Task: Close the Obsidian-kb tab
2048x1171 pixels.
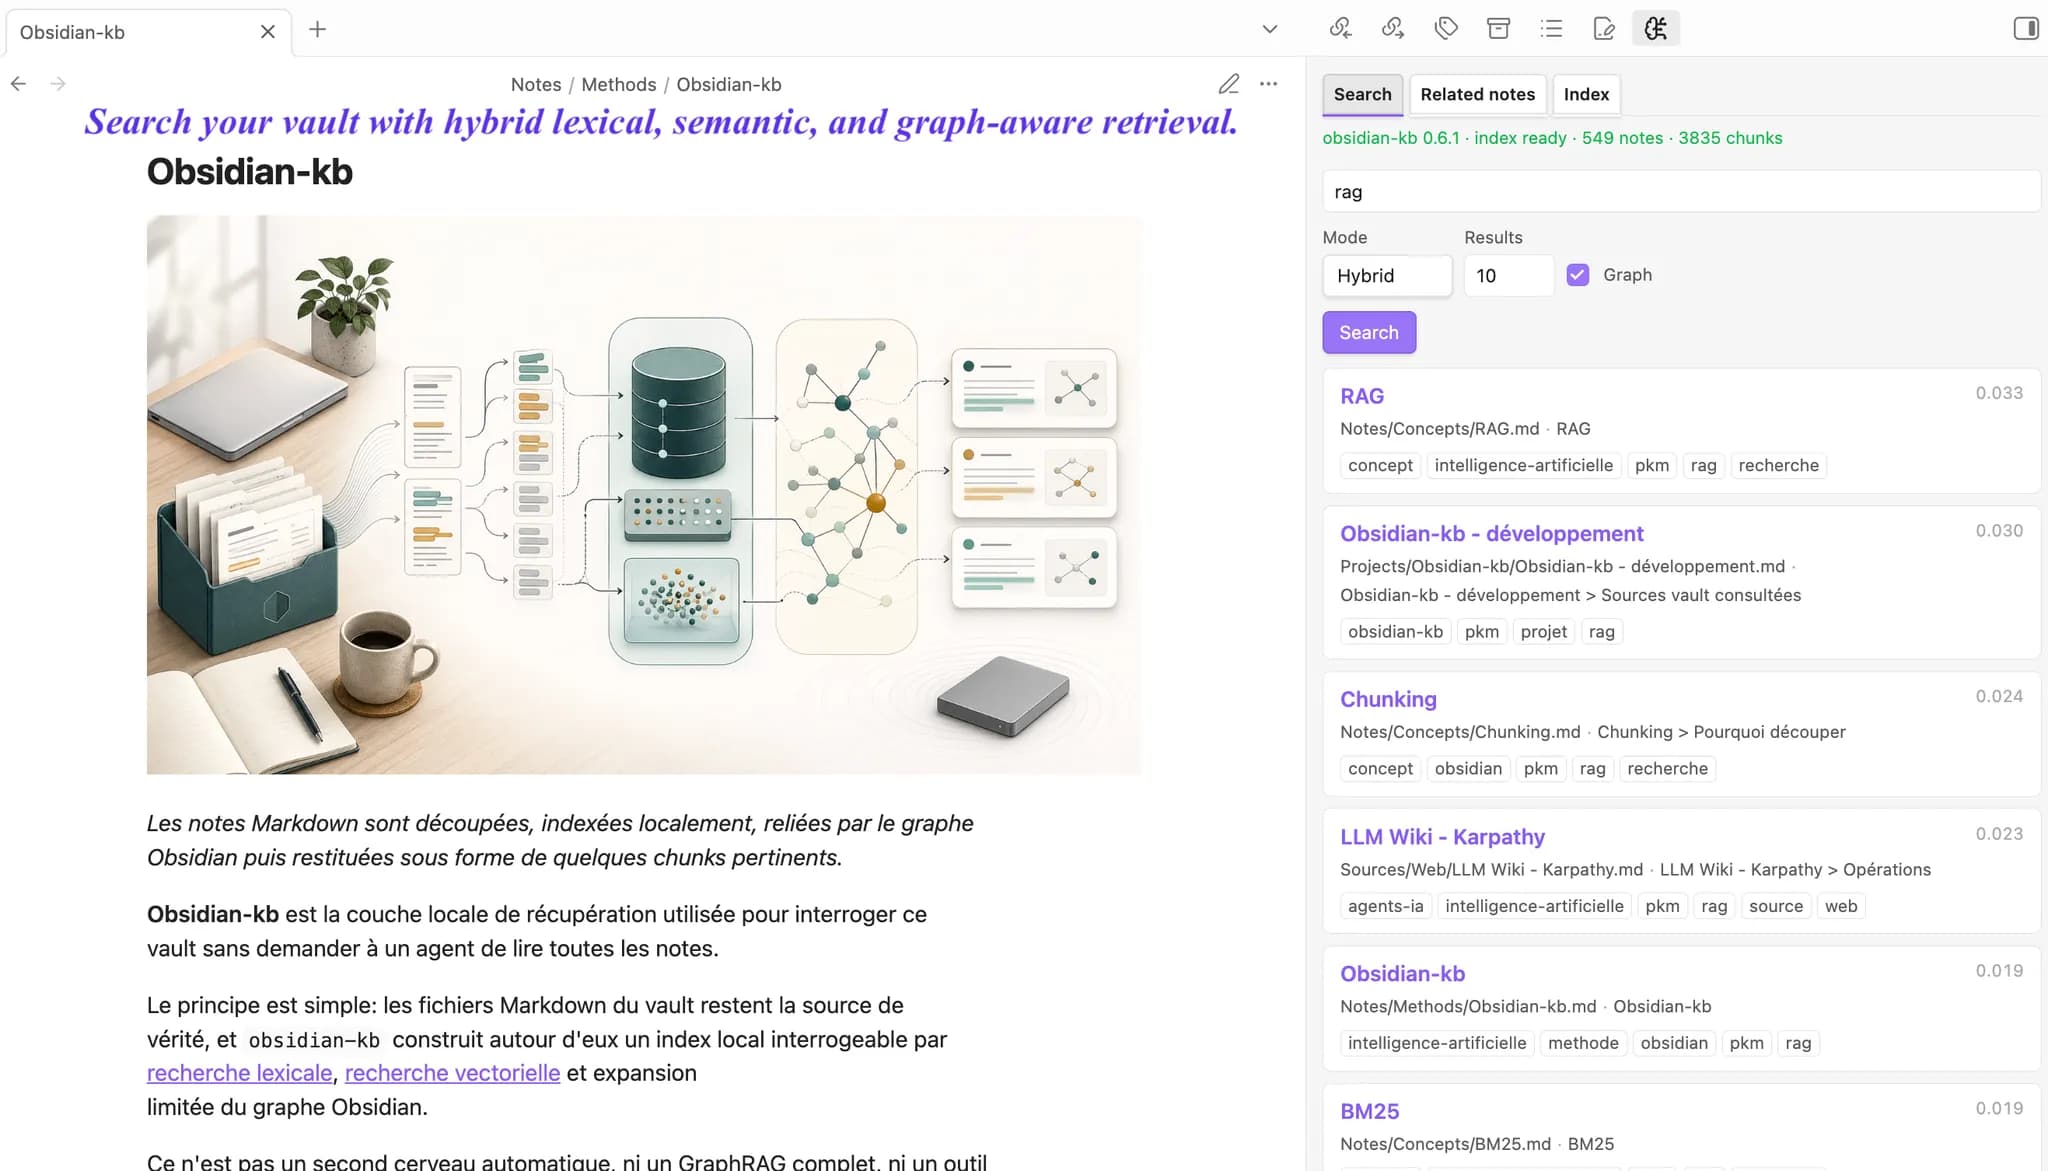Action: (x=267, y=32)
